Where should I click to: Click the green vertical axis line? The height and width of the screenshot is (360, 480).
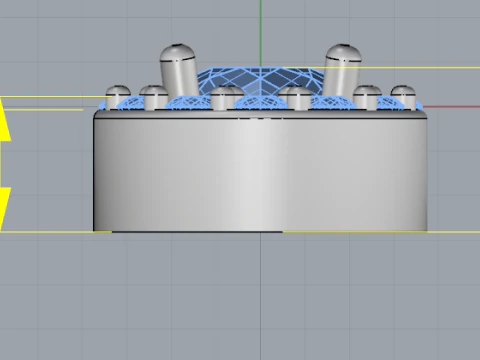point(261,33)
